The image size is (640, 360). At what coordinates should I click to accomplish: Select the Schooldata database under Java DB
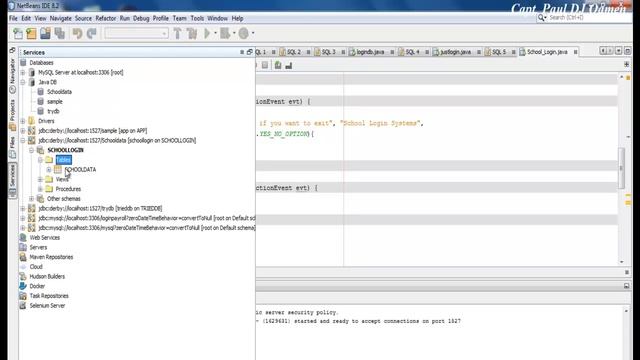[x=59, y=92]
